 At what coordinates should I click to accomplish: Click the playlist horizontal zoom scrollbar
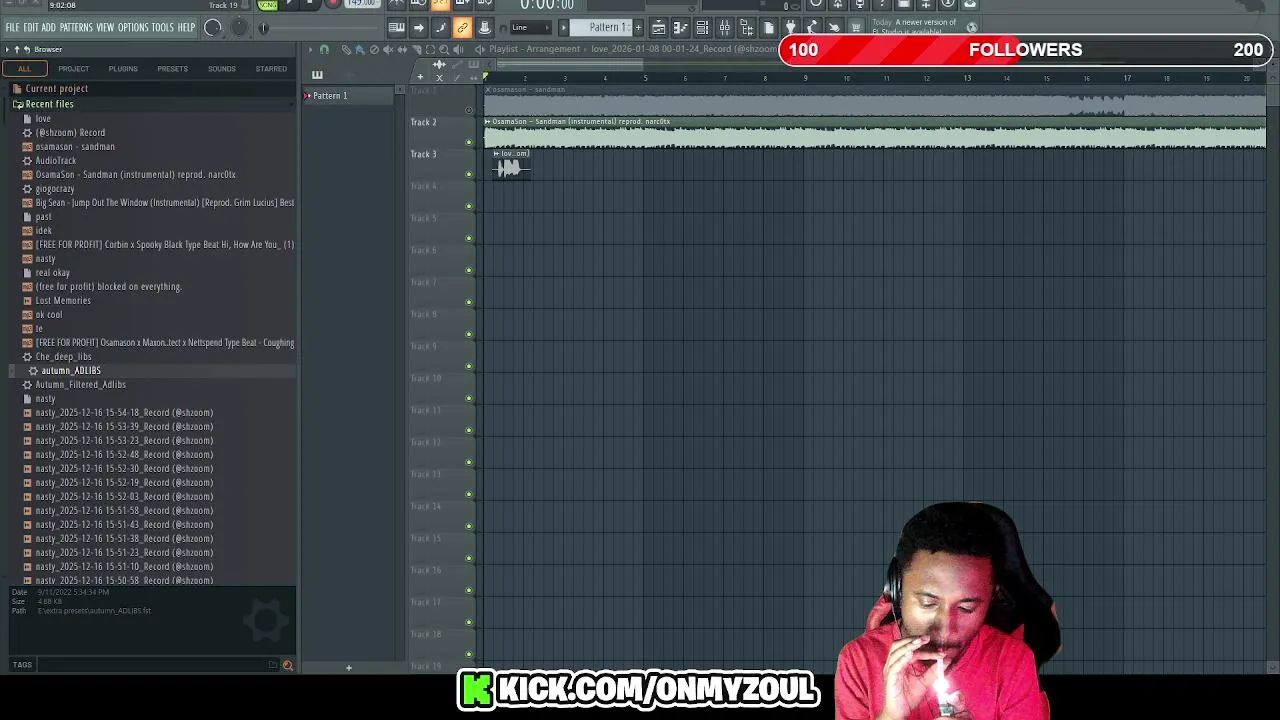tap(570, 64)
